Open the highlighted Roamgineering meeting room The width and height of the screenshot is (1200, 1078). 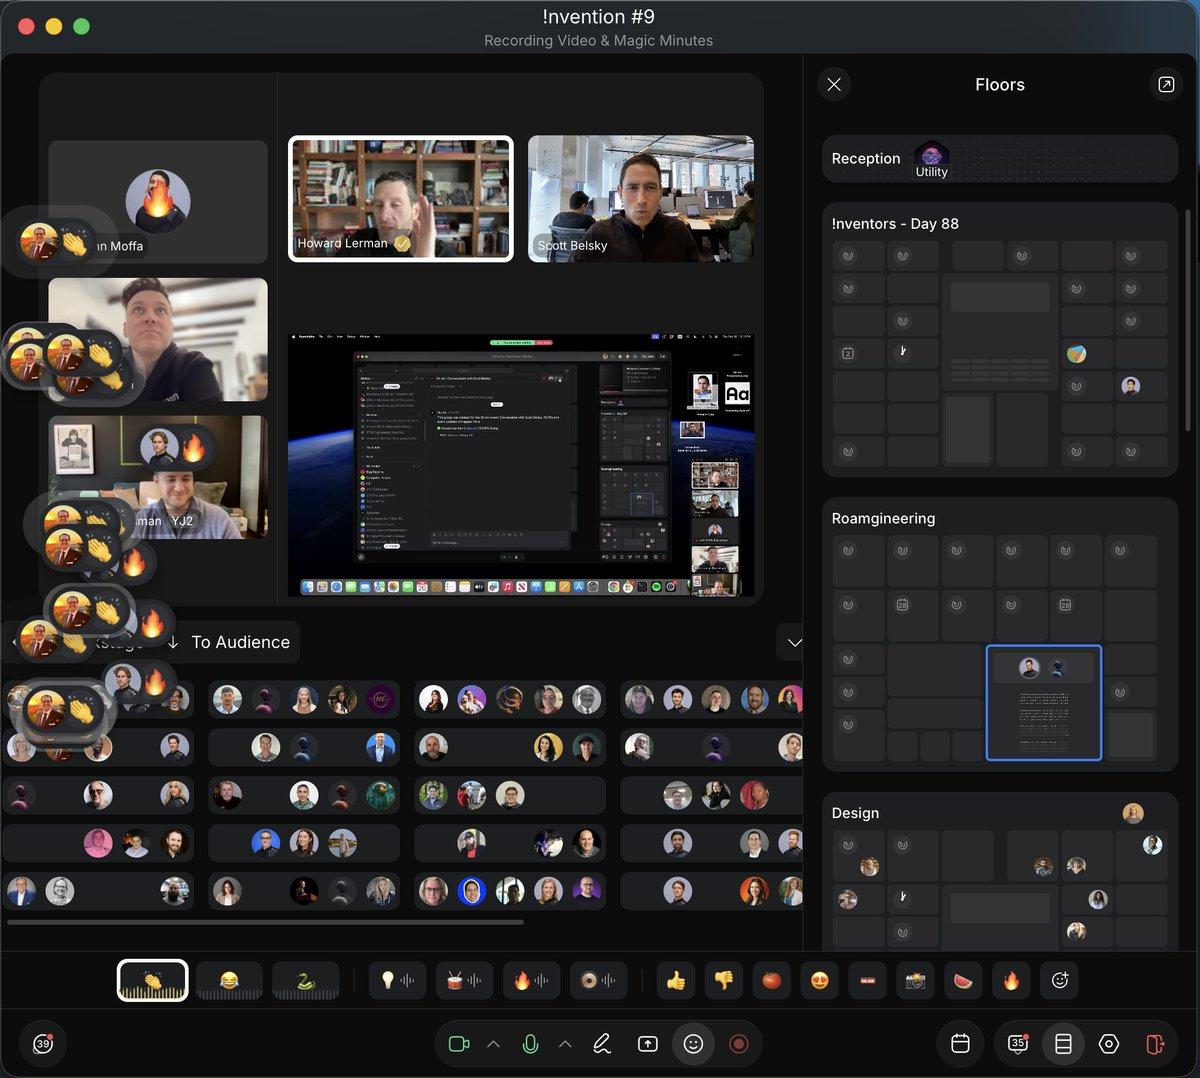[x=1043, y=701]
